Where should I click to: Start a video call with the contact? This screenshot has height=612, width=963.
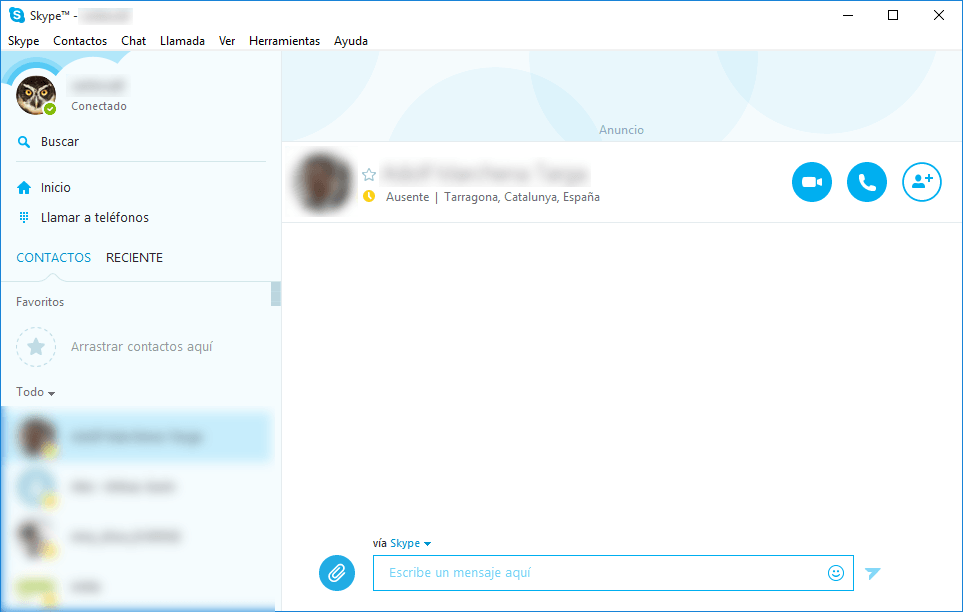[811, 182]
